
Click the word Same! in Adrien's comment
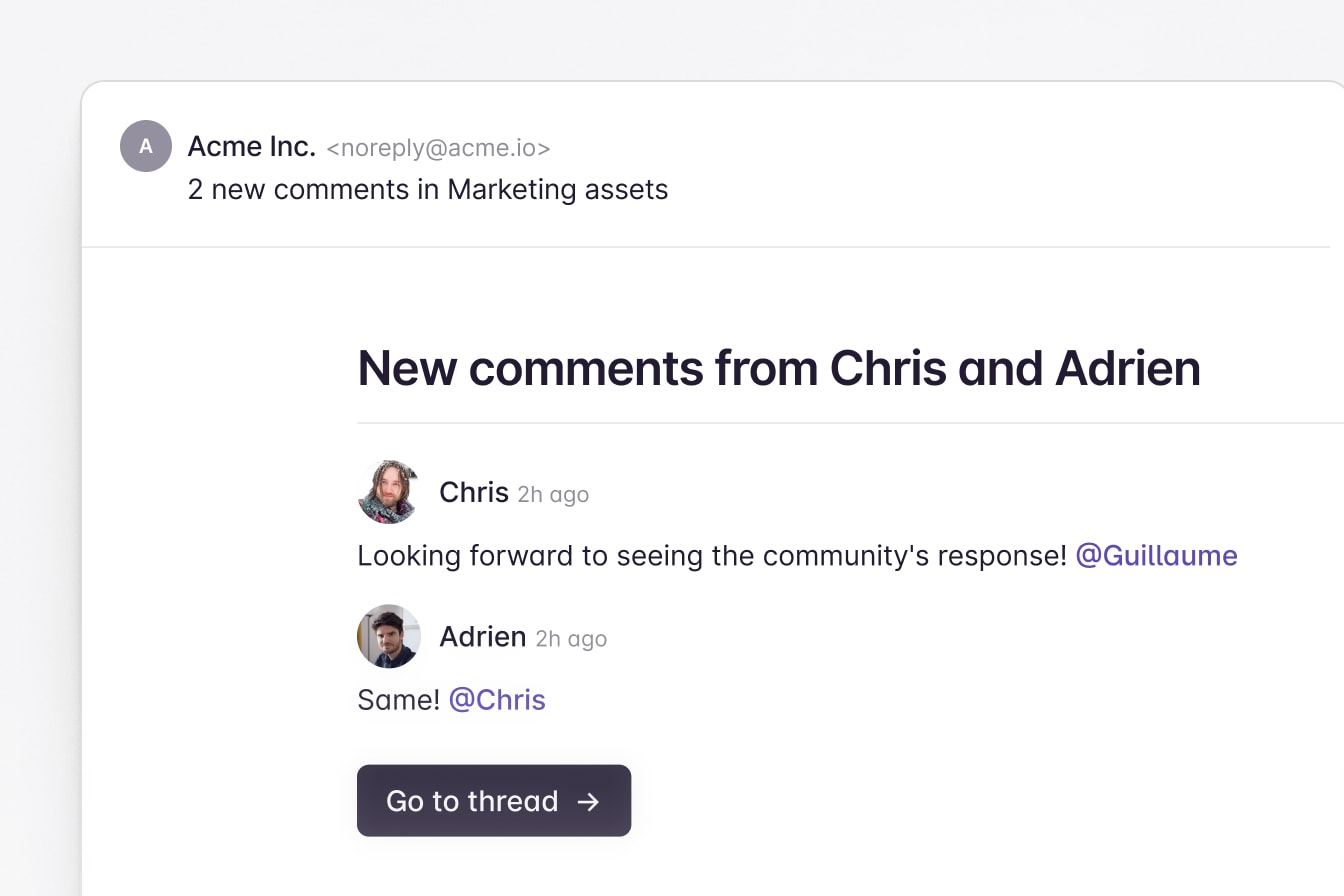tap(398, 699)
